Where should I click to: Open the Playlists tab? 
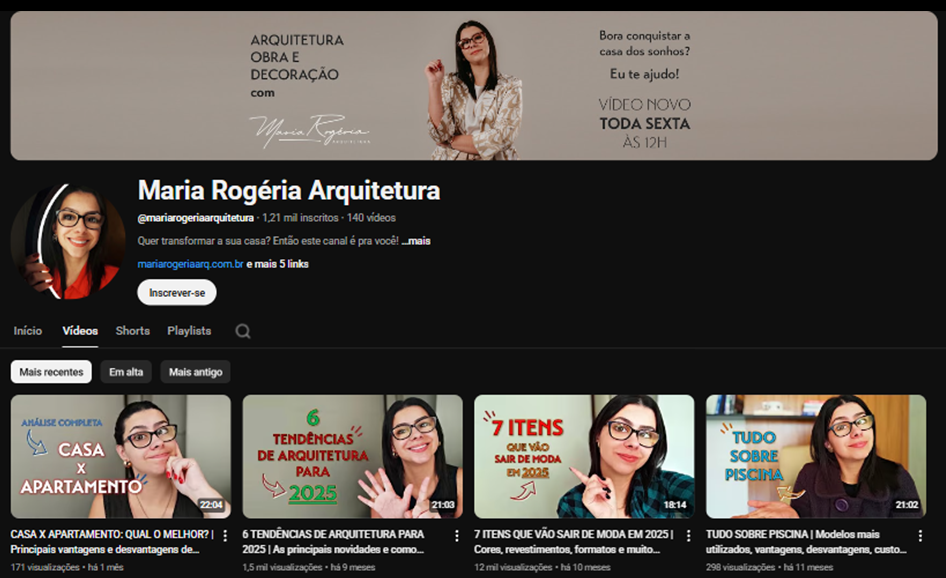(189, 331)
